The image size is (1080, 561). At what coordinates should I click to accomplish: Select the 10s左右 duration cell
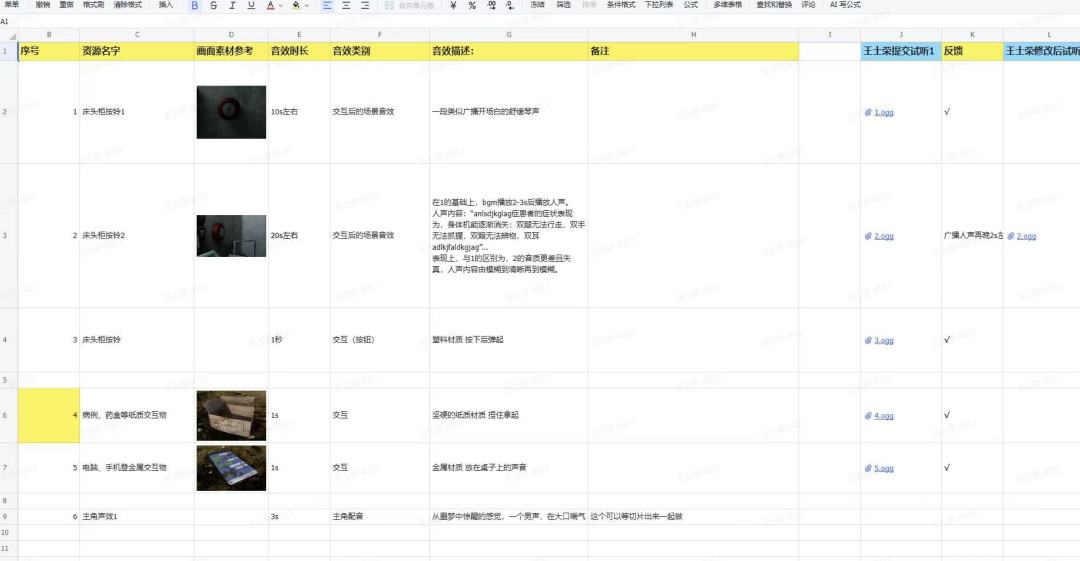coord(299,112)
